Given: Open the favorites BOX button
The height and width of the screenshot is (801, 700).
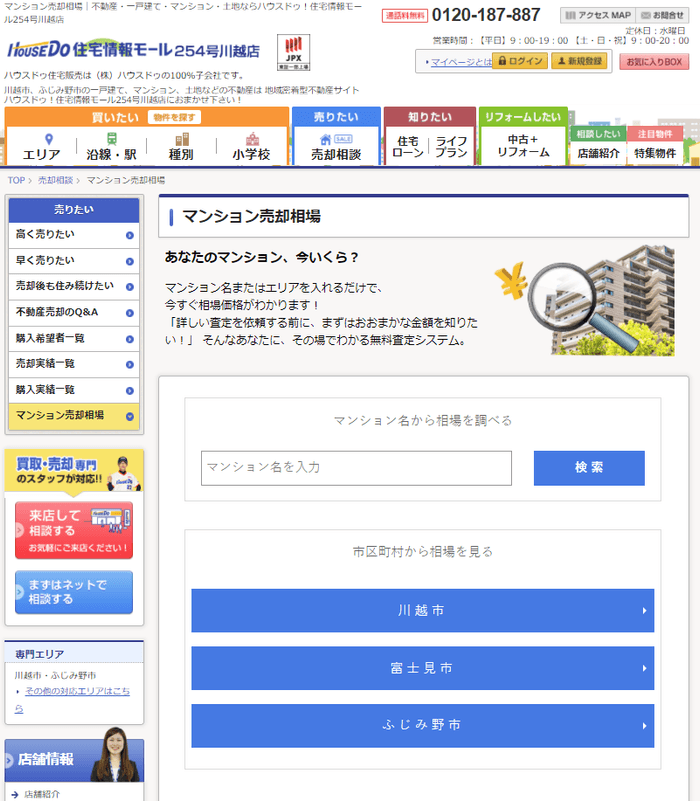Looking at the screenshot, I should click(x=654, y=61).
